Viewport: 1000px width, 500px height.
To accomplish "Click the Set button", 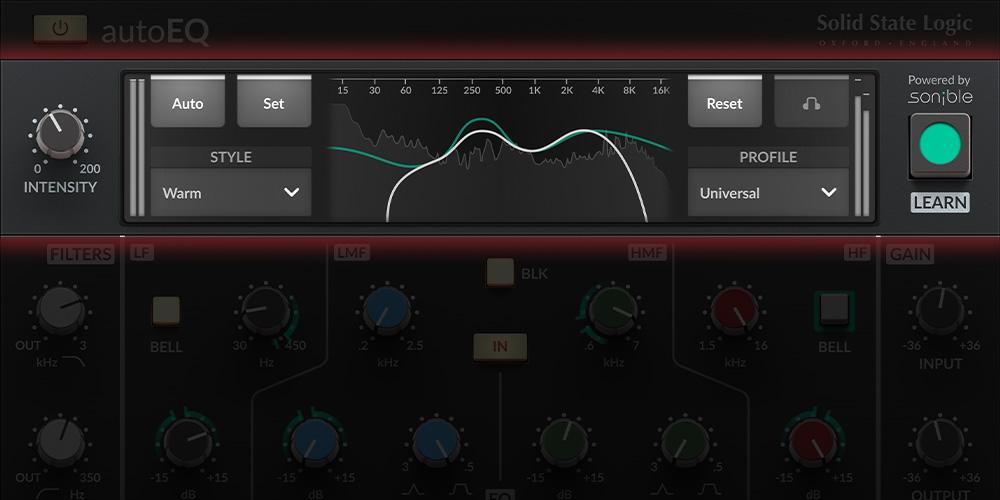I will [273, 103].
